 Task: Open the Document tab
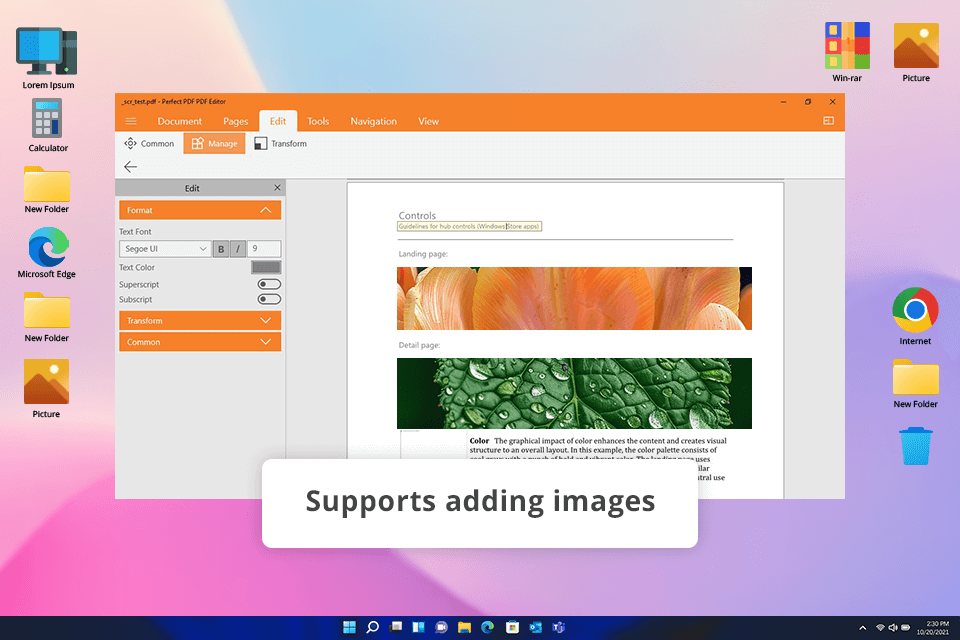[x=179, y=121]
